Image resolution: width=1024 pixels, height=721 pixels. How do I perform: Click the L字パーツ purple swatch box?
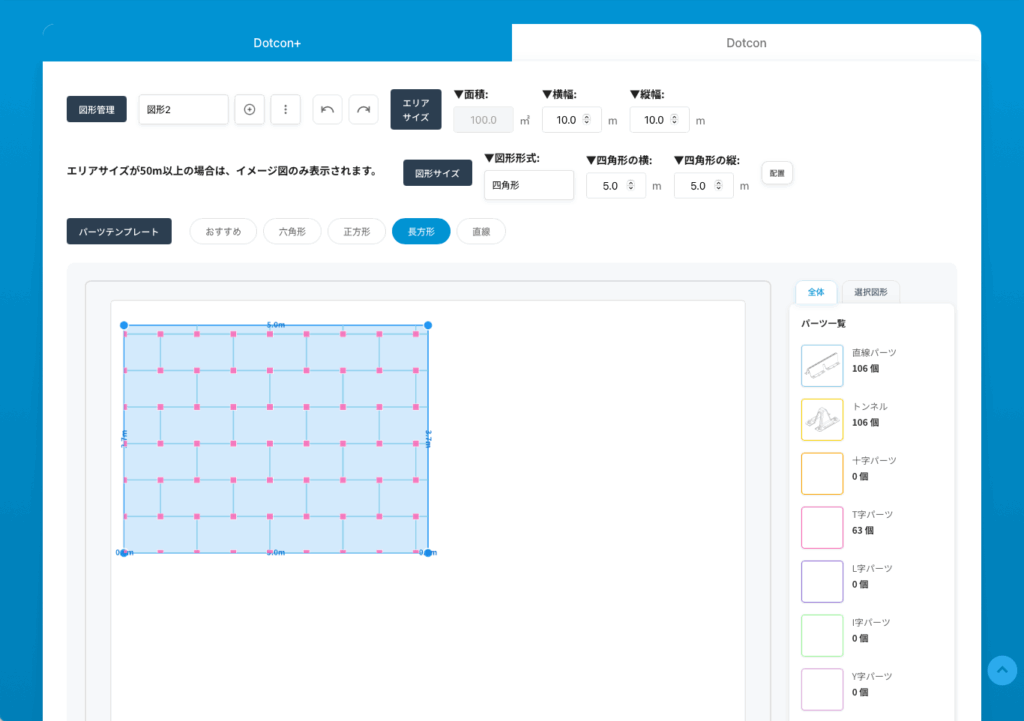click(822, 582)
